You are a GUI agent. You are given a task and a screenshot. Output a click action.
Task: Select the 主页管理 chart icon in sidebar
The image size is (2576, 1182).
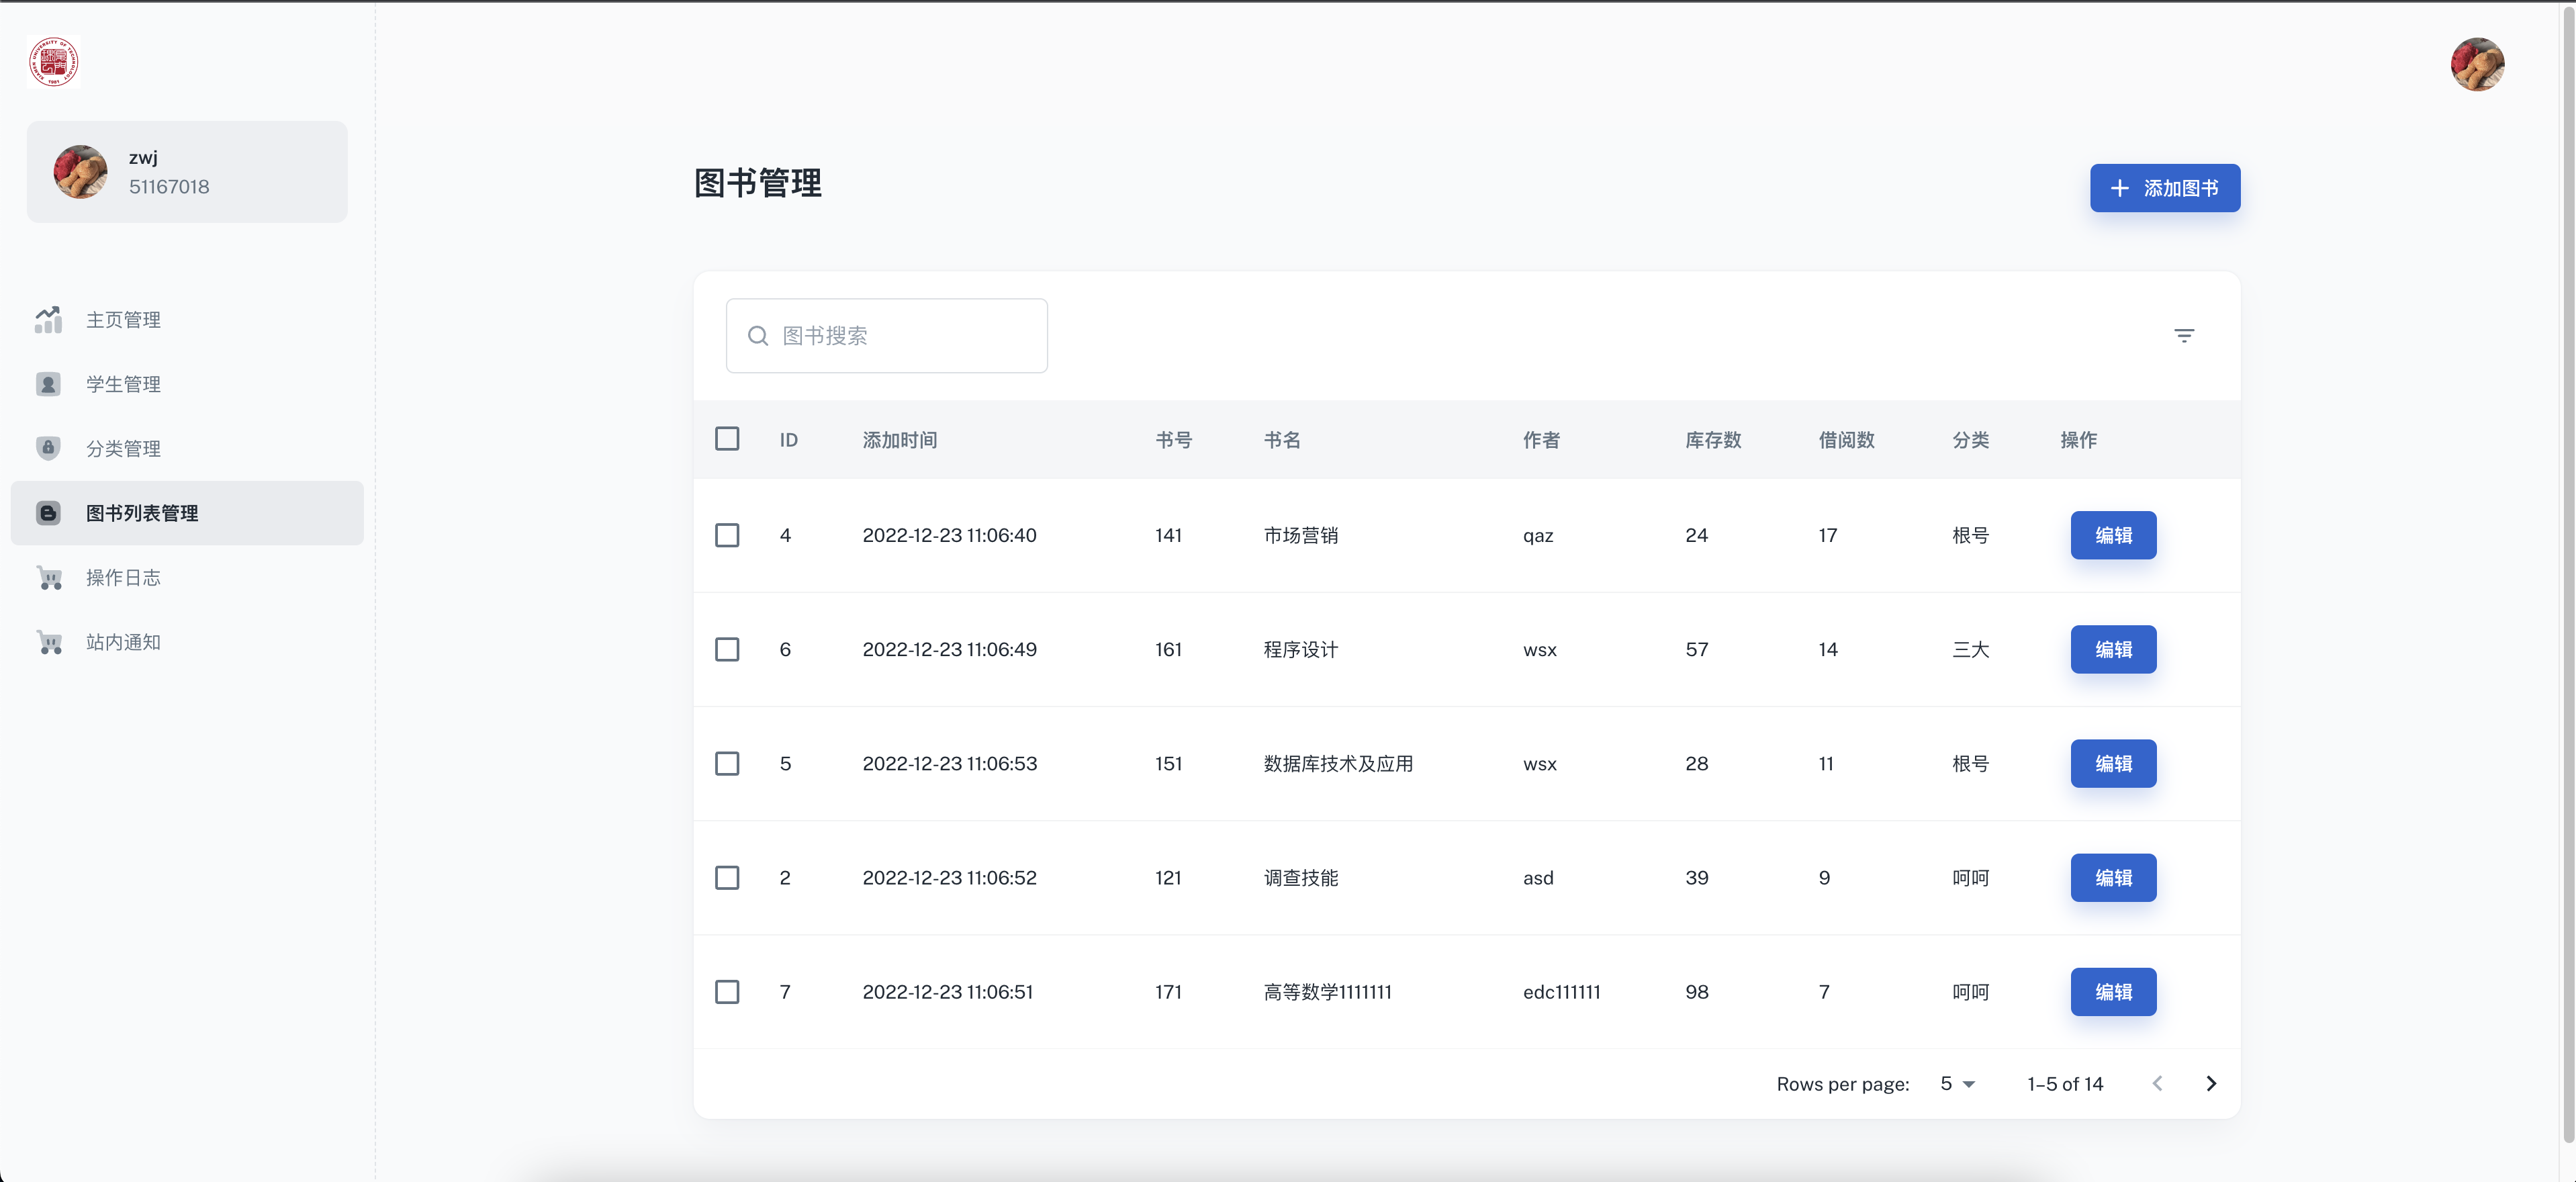point(48,320)
